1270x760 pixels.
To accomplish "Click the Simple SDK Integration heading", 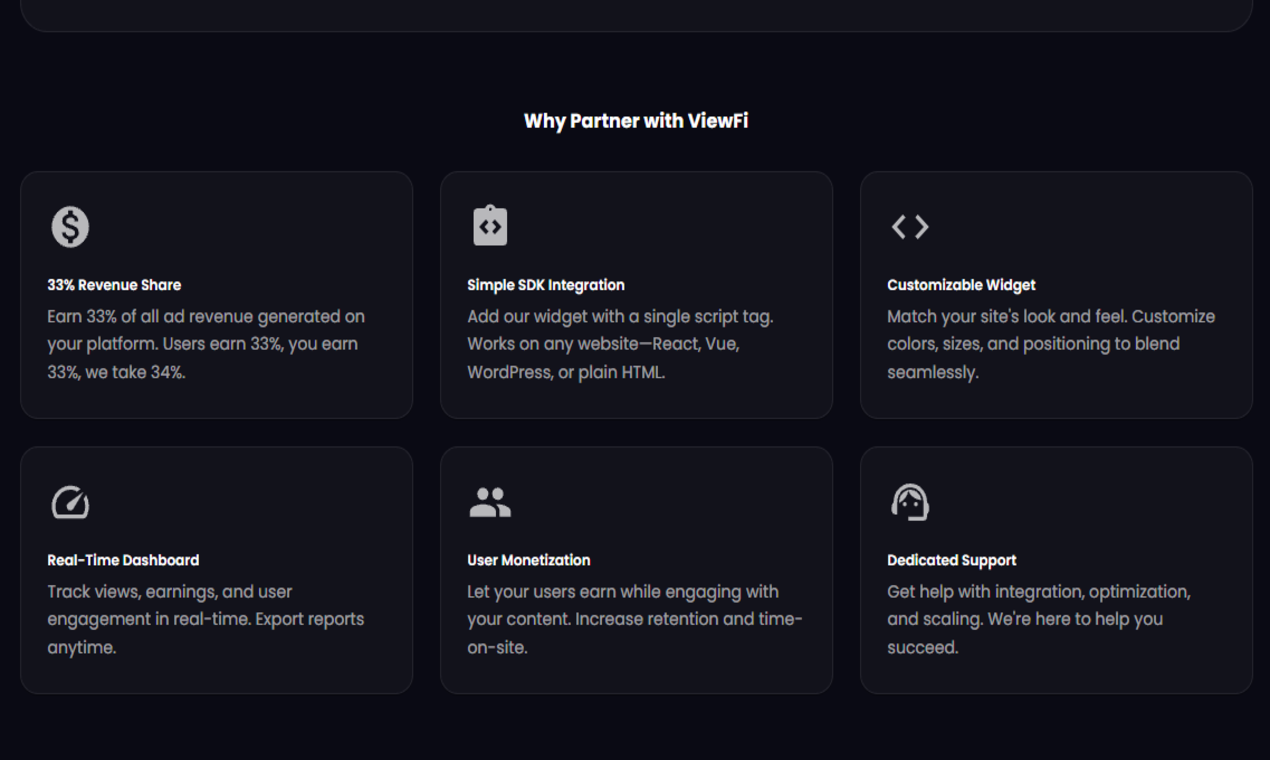I will coord(545,285).
